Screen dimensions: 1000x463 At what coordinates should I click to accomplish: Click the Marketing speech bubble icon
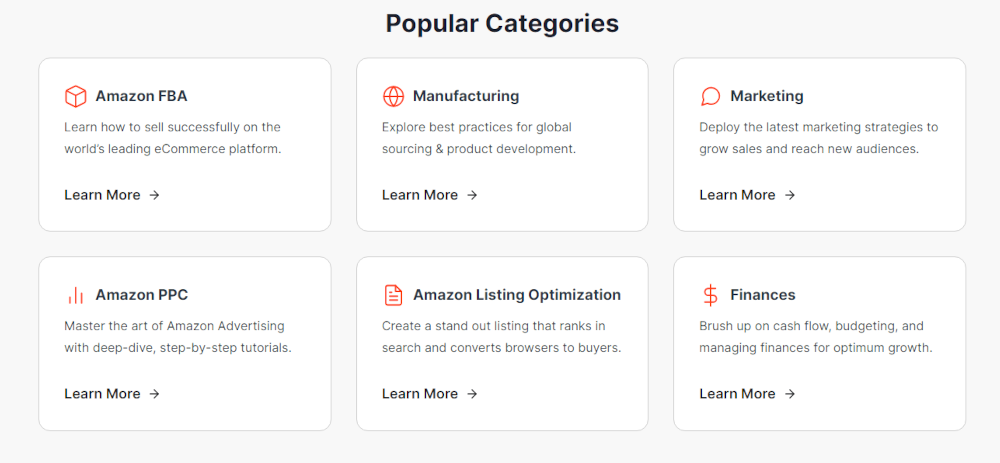(x=710, y=96)
